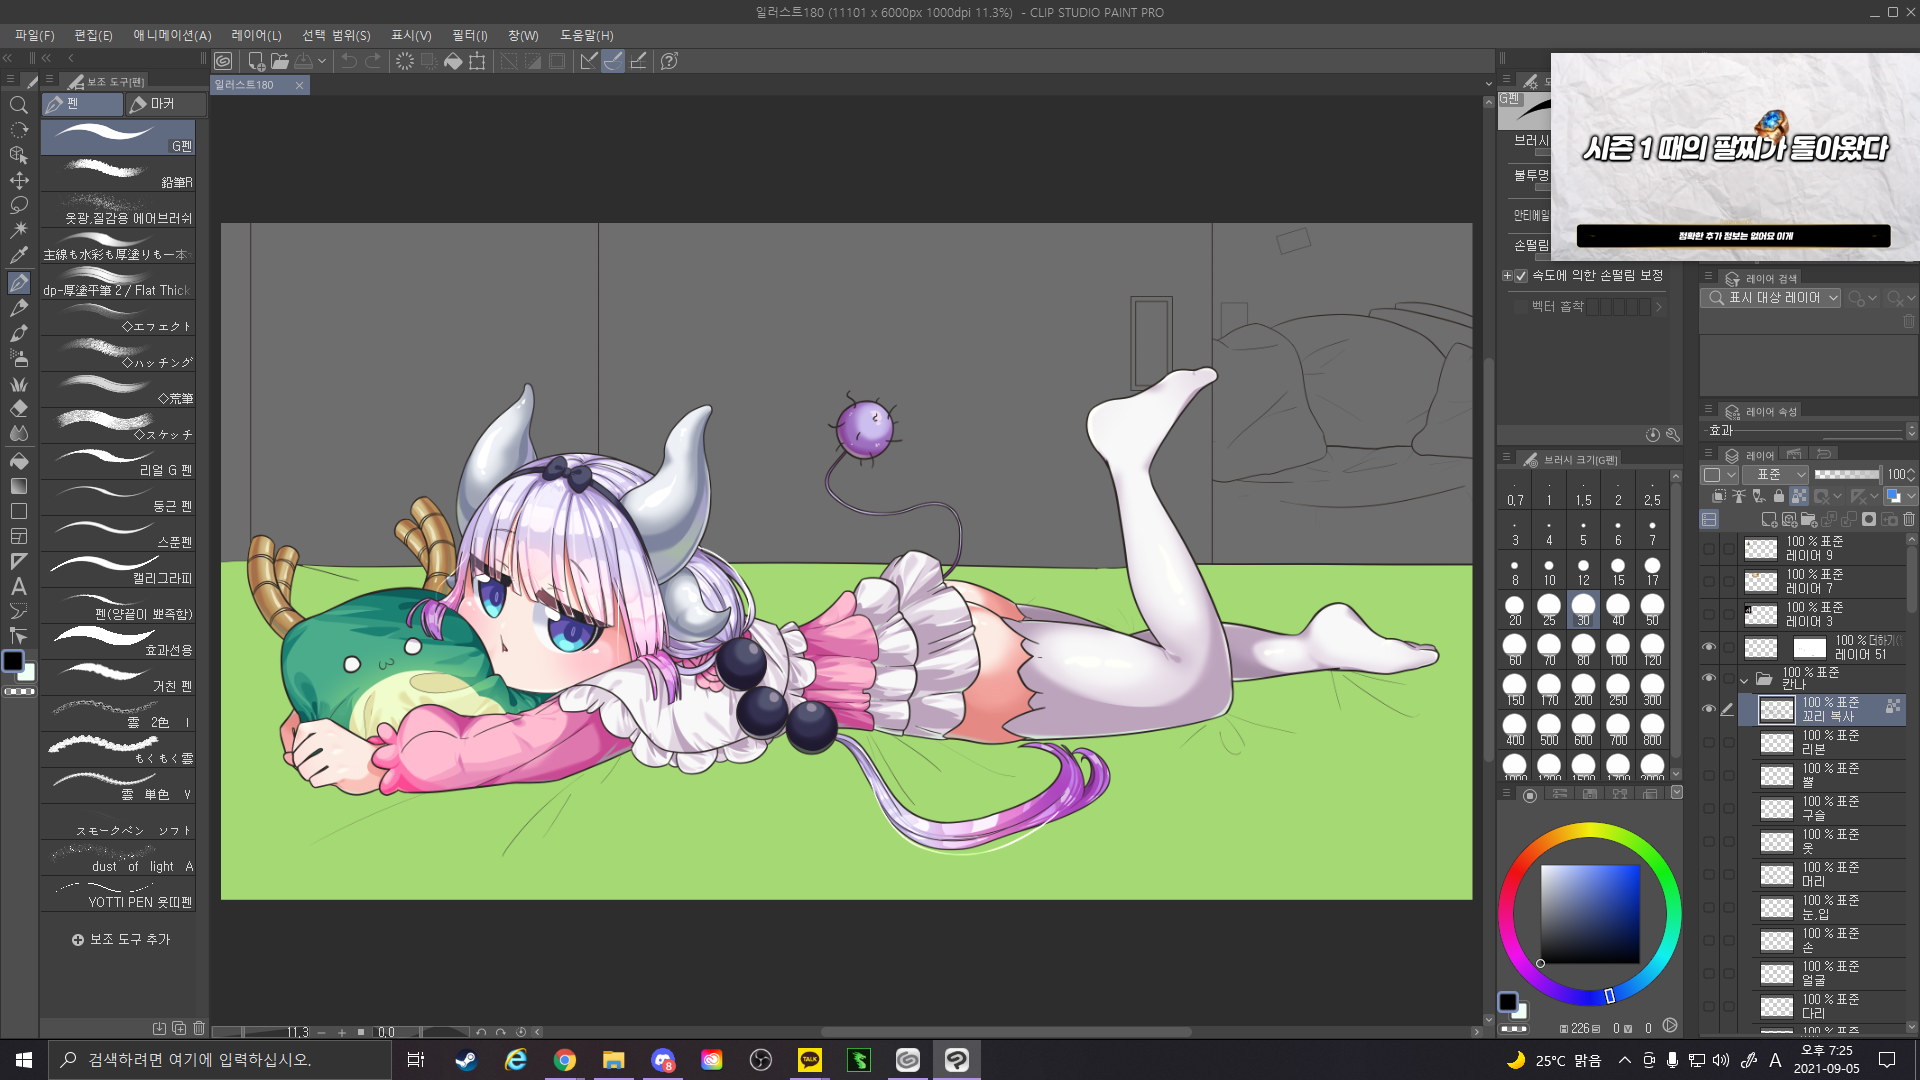Open the 필터(I) menu
Image resolution: width=1920 pixels, height=1080 pixels.
pyautogui.click(x=469, y=35)
